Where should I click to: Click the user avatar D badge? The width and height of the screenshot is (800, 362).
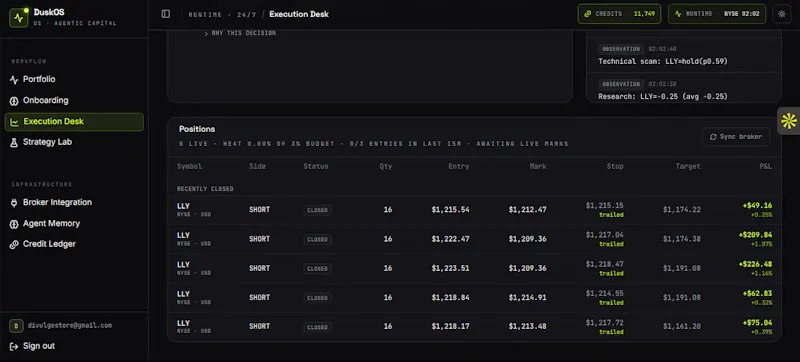pyautogui.click(x=16, y=326)
